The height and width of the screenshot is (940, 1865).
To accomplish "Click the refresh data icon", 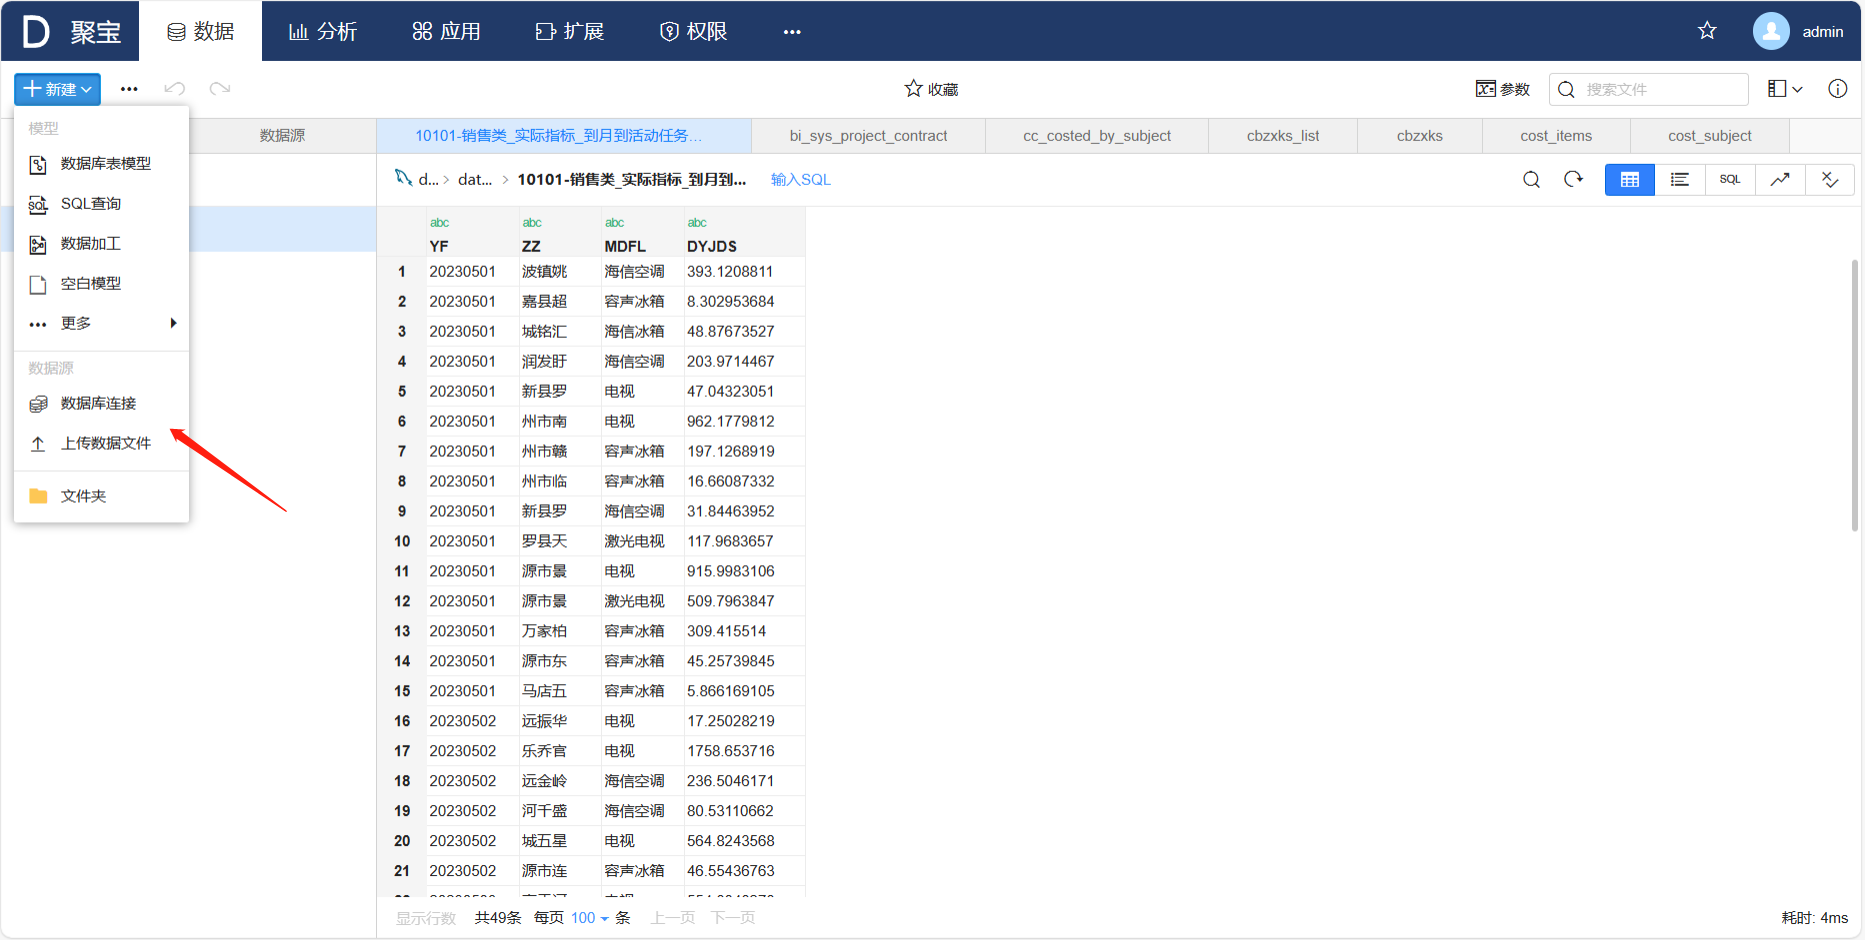I will [x=1573, y=179].
